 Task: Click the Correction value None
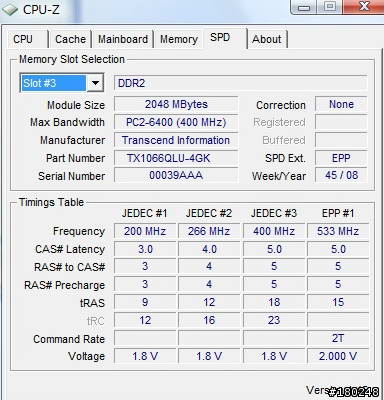tap(341, 104)
